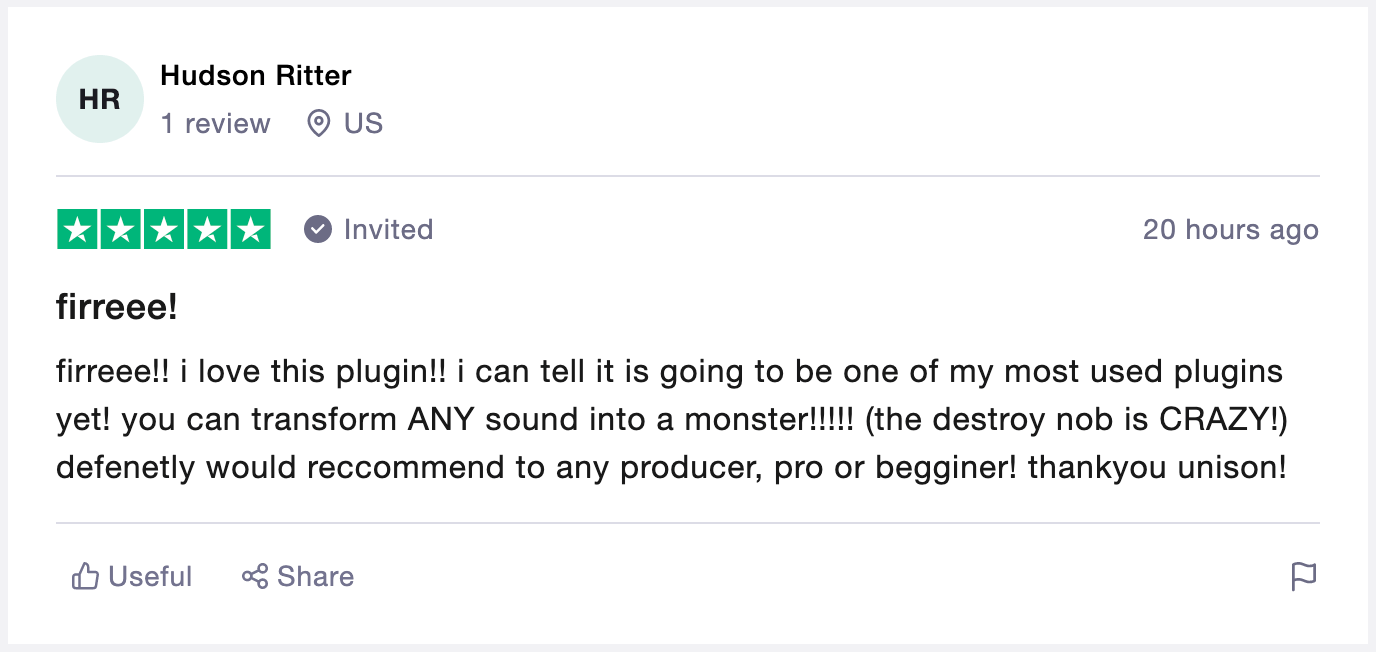Click the share network icon
Viewport: 1376px width, 652px height.
click(x=255, y=577)
